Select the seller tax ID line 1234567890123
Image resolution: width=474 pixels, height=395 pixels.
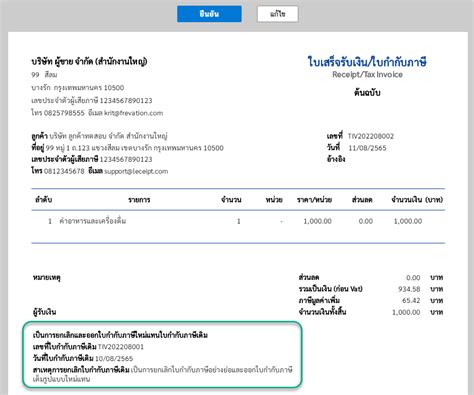[x=92, y=101]
